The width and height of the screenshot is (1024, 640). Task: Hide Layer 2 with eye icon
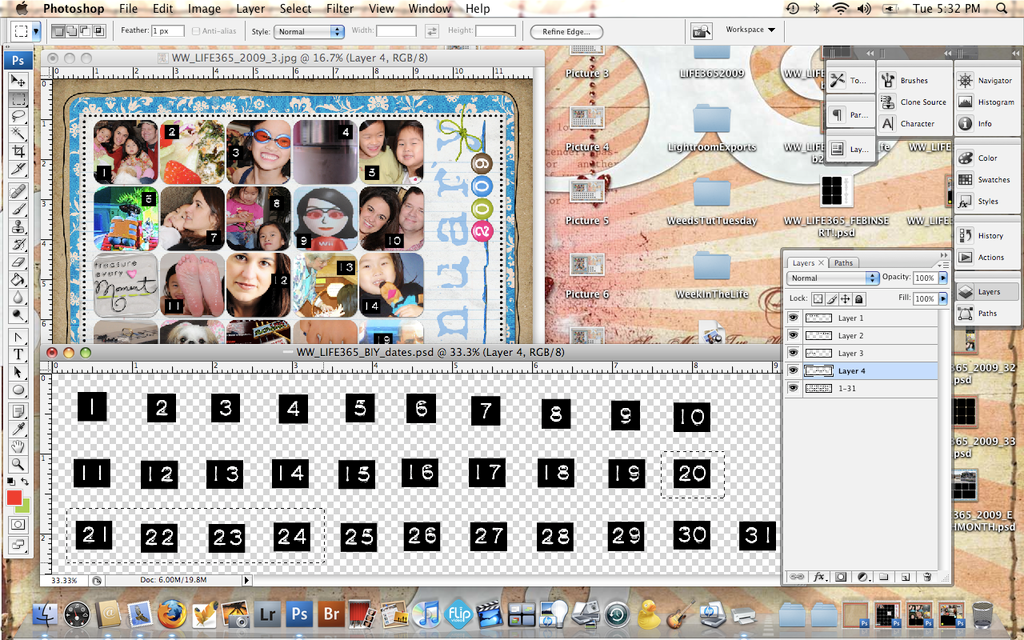(x=793, y=335)
